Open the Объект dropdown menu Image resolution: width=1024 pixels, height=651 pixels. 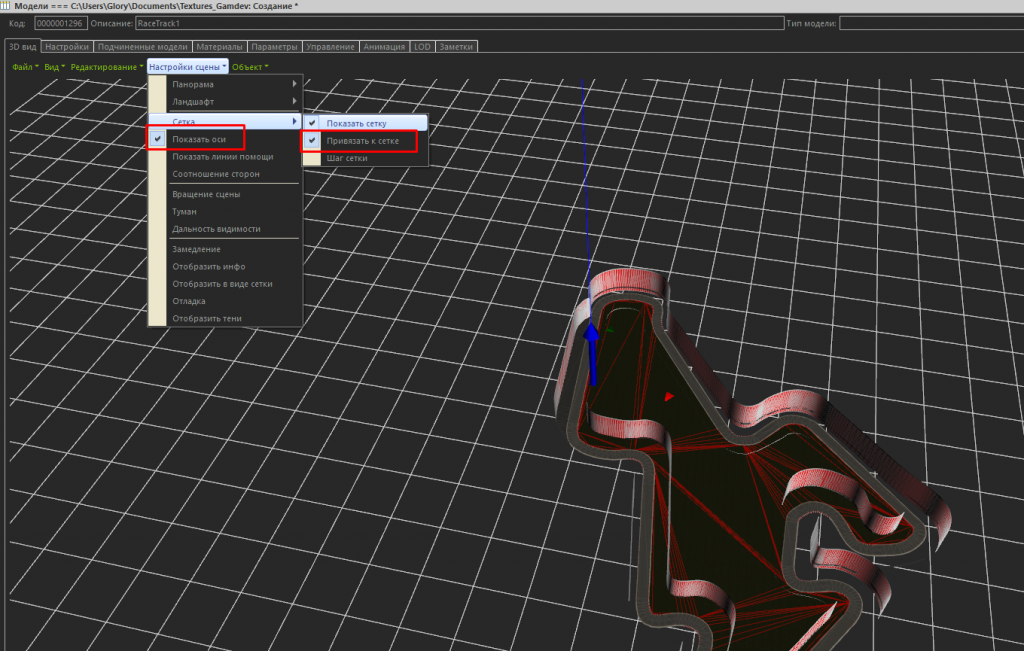pyautogui.click(x=250, y=67)
